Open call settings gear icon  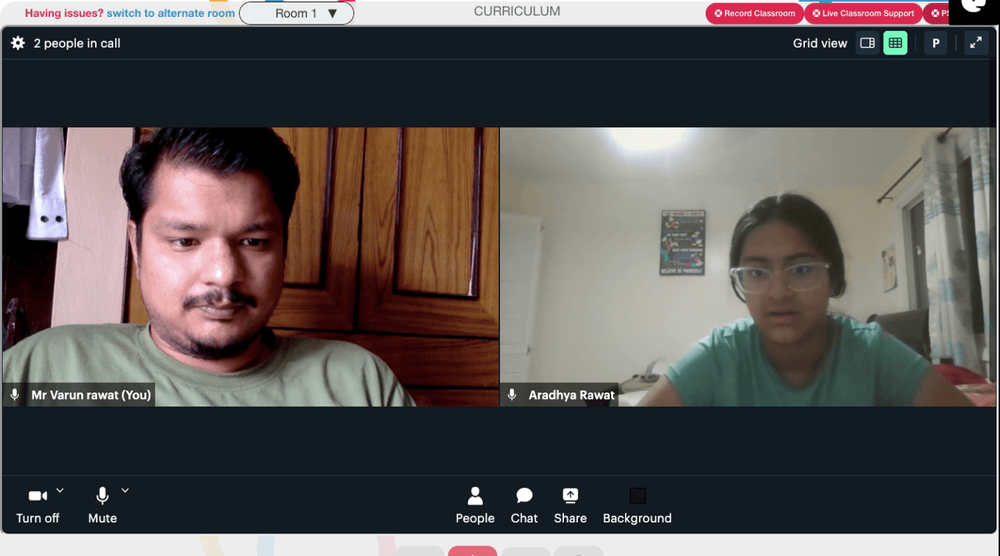[18, 43]
